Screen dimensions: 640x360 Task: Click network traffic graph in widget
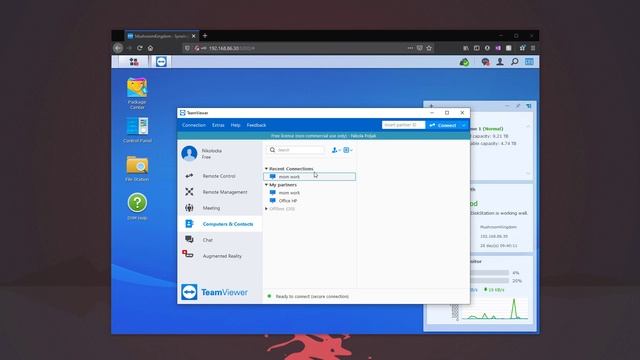coord(494,309)
